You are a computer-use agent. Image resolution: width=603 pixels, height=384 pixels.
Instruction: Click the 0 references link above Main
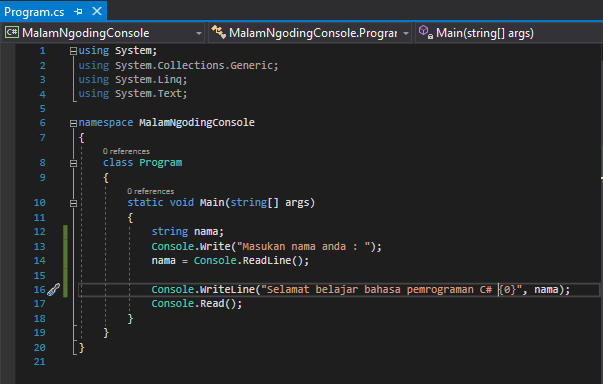[x=150, y=191]
